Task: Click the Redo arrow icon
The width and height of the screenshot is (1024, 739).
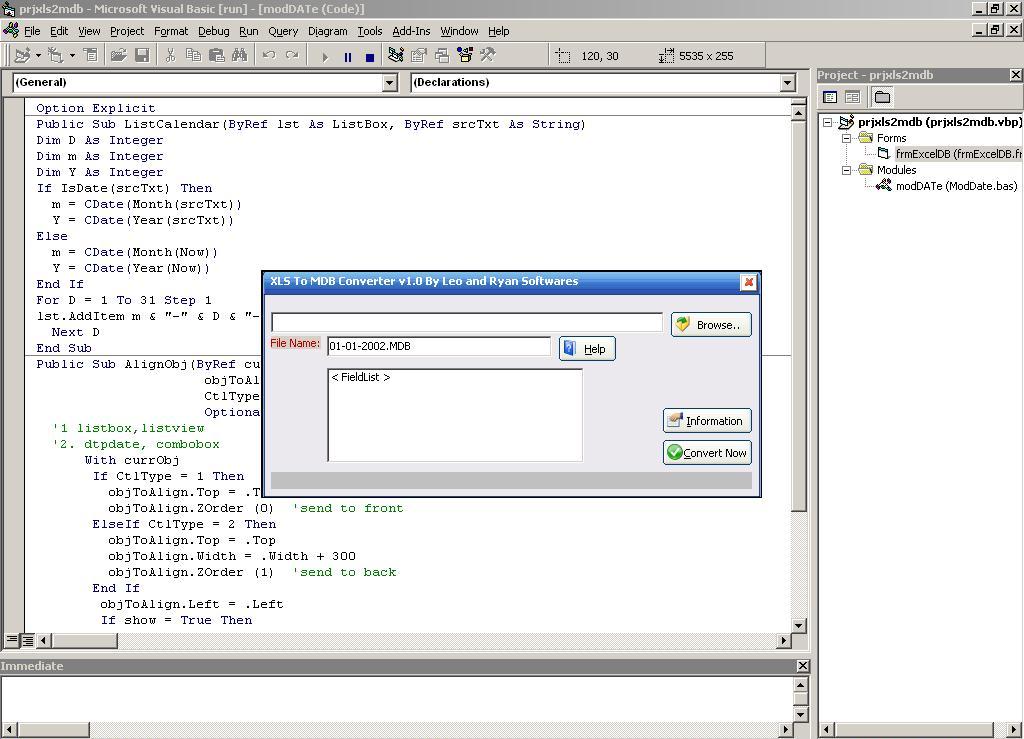Action: (x=292, y=55)
